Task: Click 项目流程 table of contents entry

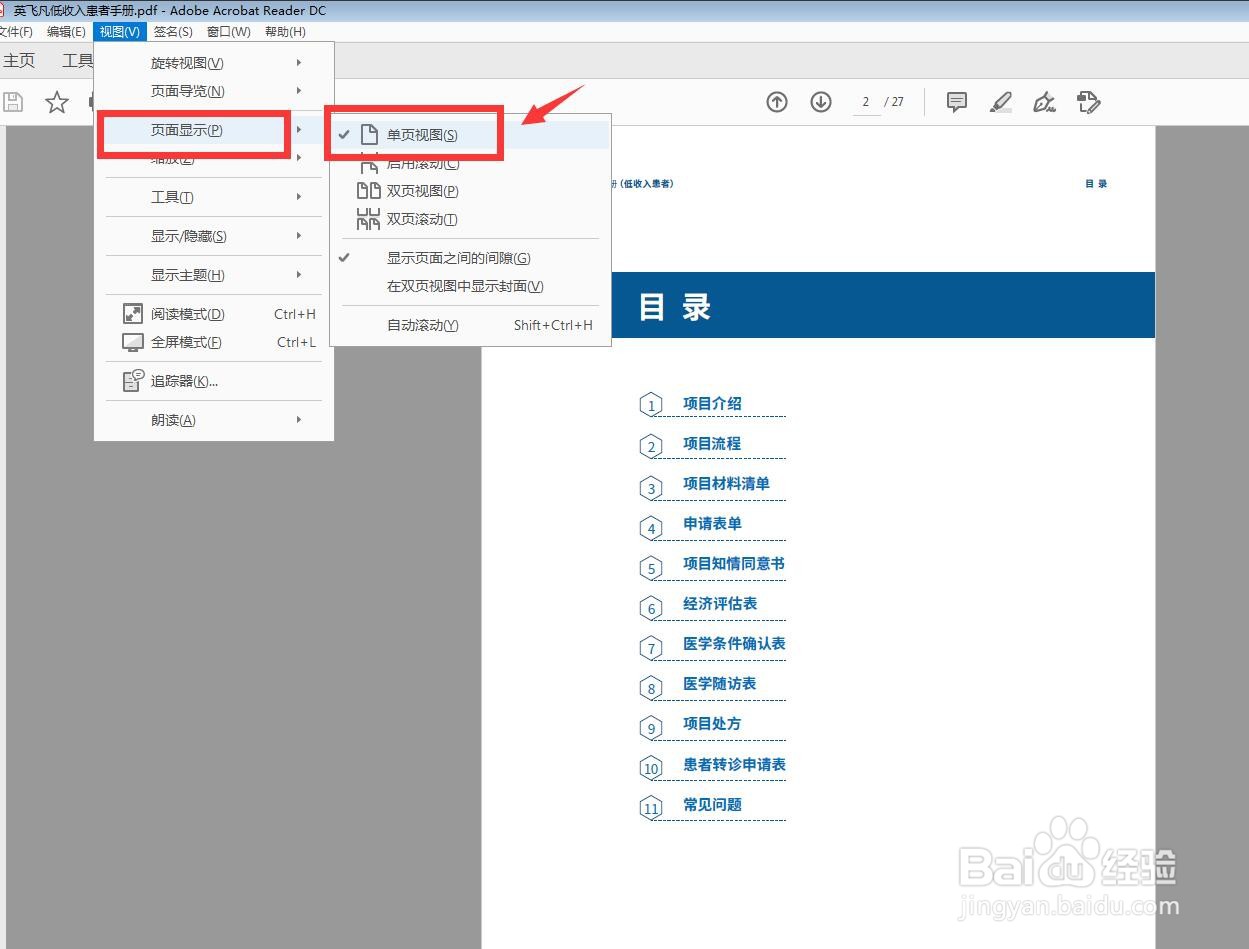Action: [x=712, y=444]
